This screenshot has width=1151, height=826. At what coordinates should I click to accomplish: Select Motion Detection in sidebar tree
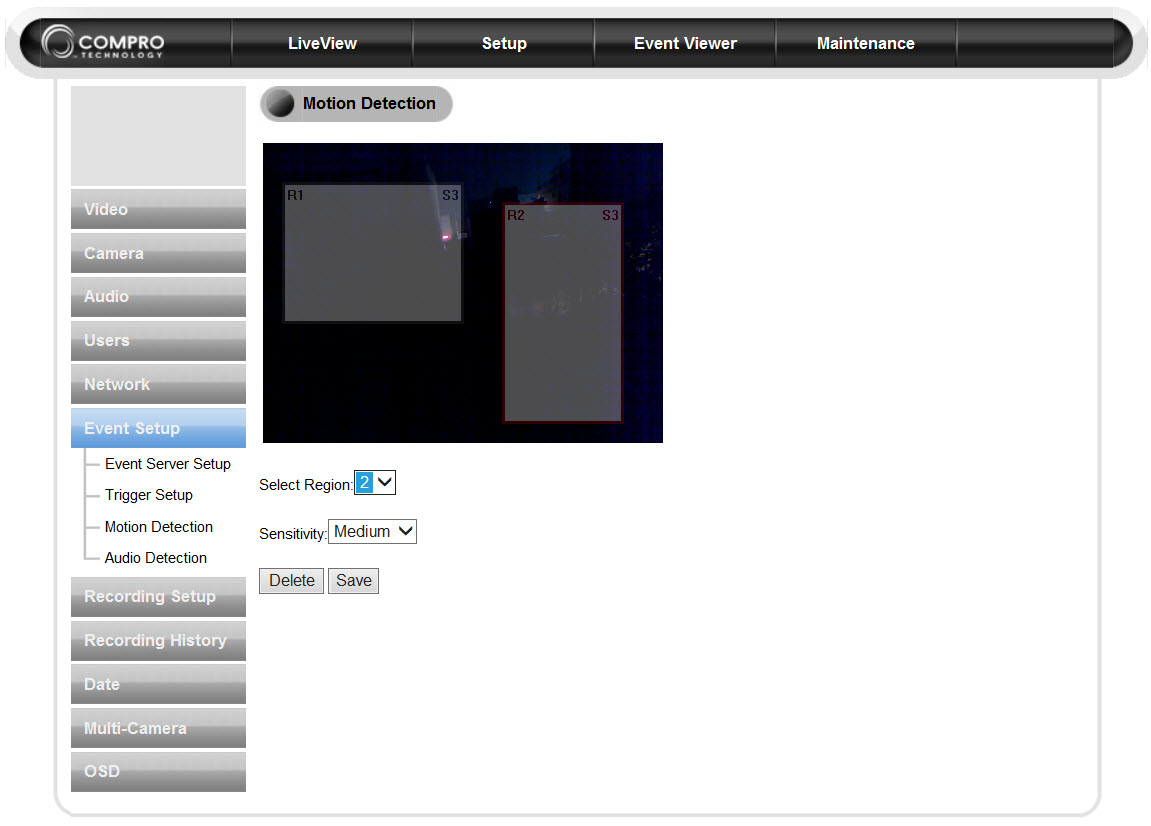coord(159,526)
